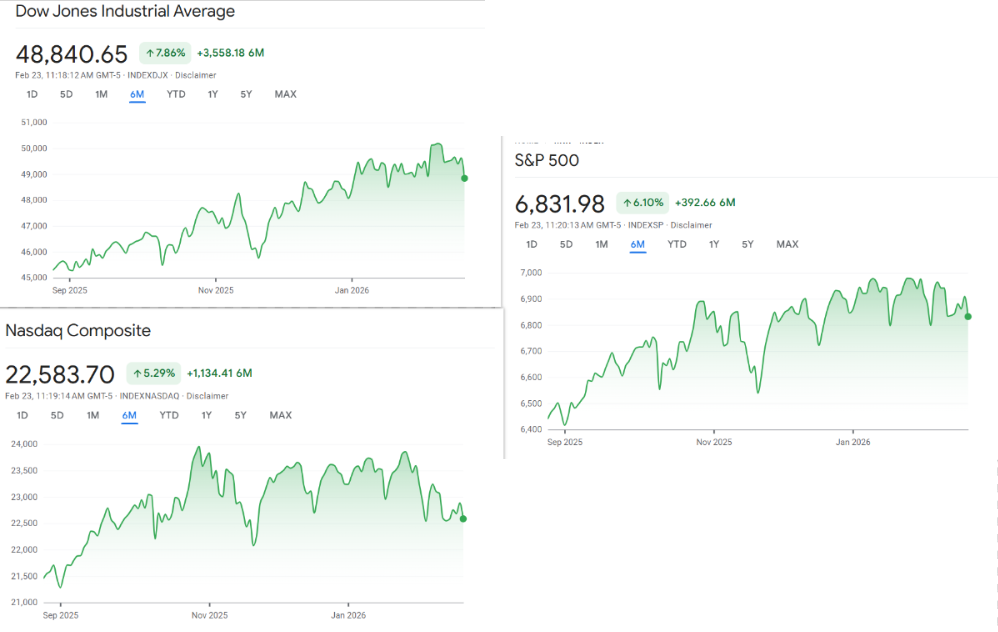The image size is (998, 632).
Task: Select the 5D range on Dow Jones chart
Action: pos(66,95)
